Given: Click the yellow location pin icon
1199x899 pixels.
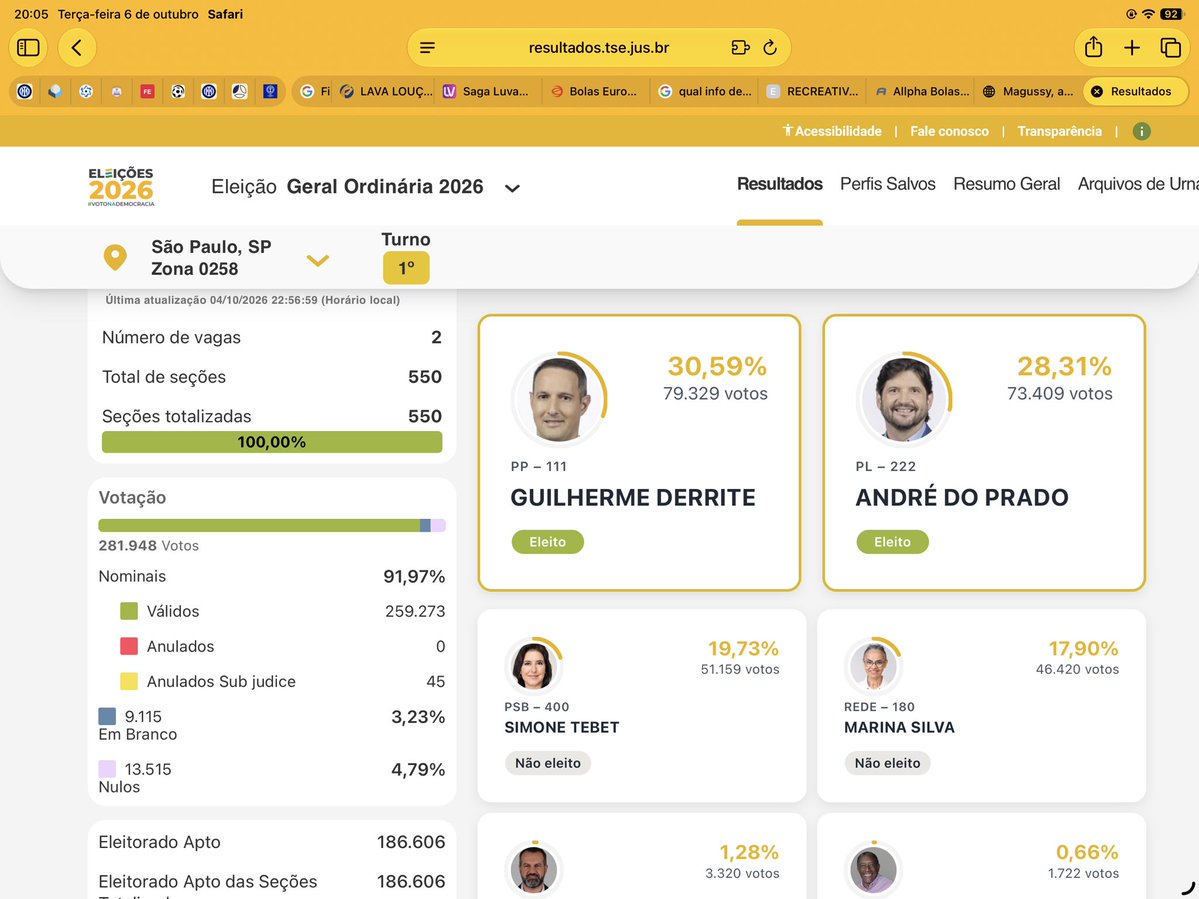Looking at the screenshot, I should (115, 258).
